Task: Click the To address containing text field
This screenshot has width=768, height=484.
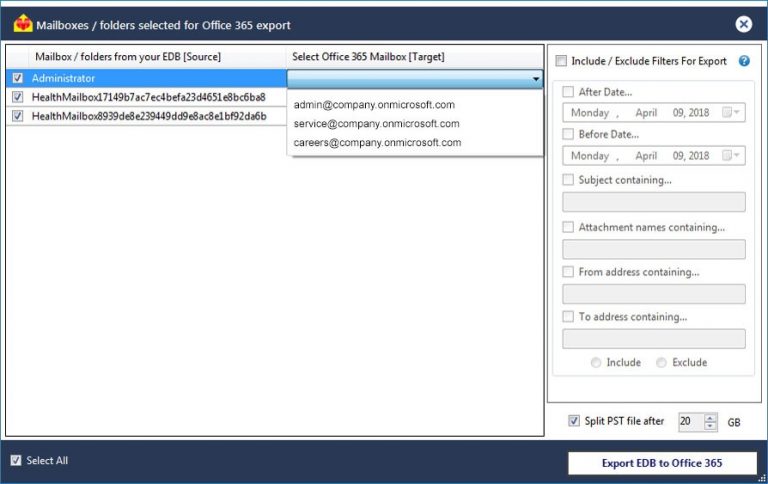Action: 654,339
